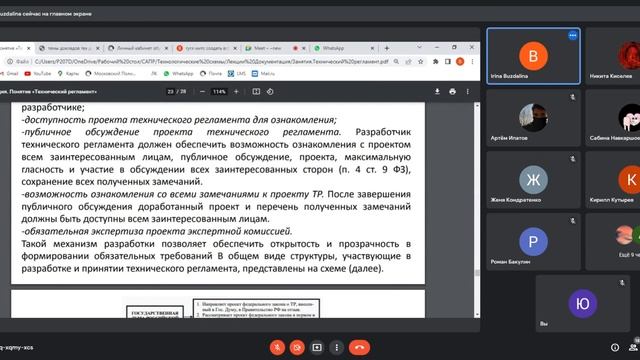Open the WhatsApp bookmark
This screenshot has height=360, width=640.
178,73
